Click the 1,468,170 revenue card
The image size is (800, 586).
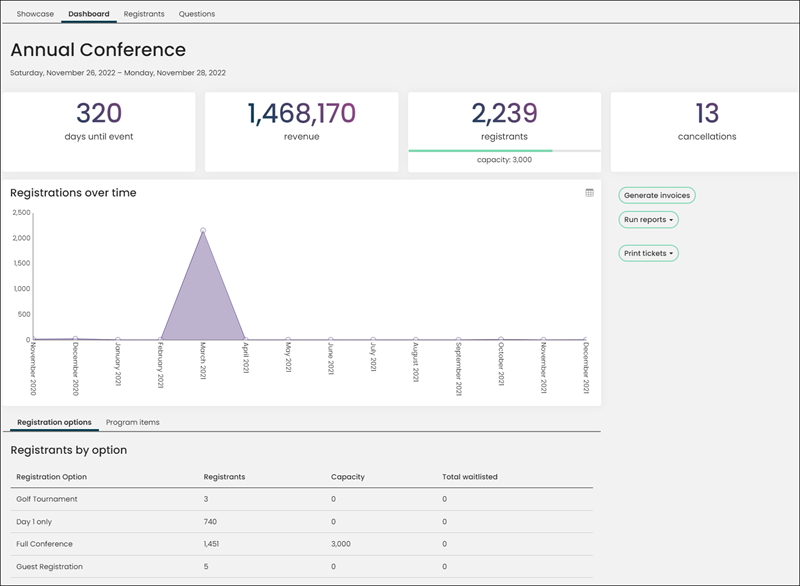pos(302,132)
